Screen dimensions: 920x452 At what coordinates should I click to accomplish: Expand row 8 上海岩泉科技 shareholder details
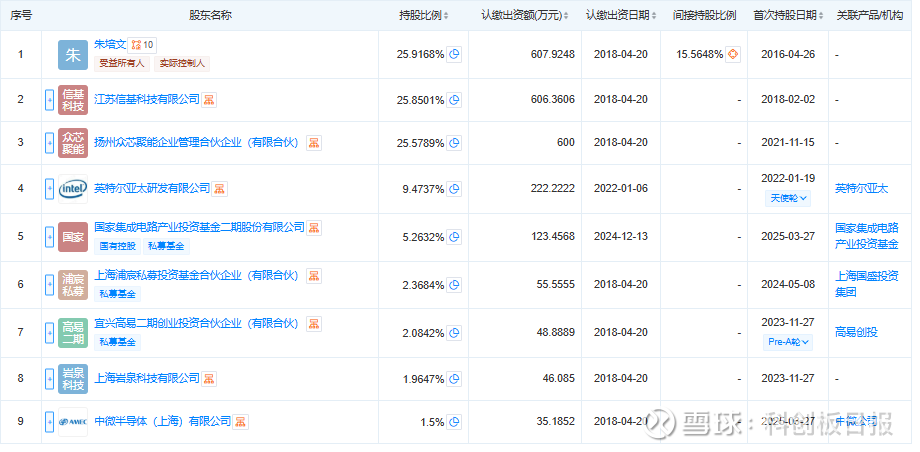[x=50, y=379]
